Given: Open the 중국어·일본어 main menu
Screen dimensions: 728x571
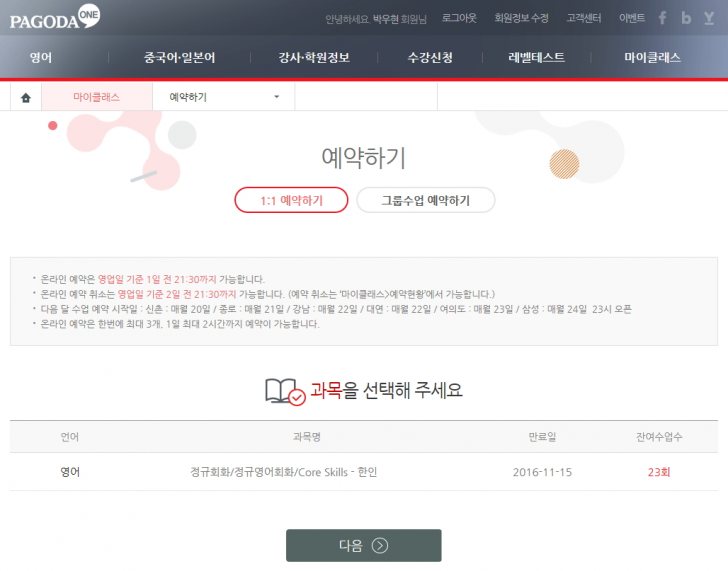Looking at the screenshot, I should 179,58.
